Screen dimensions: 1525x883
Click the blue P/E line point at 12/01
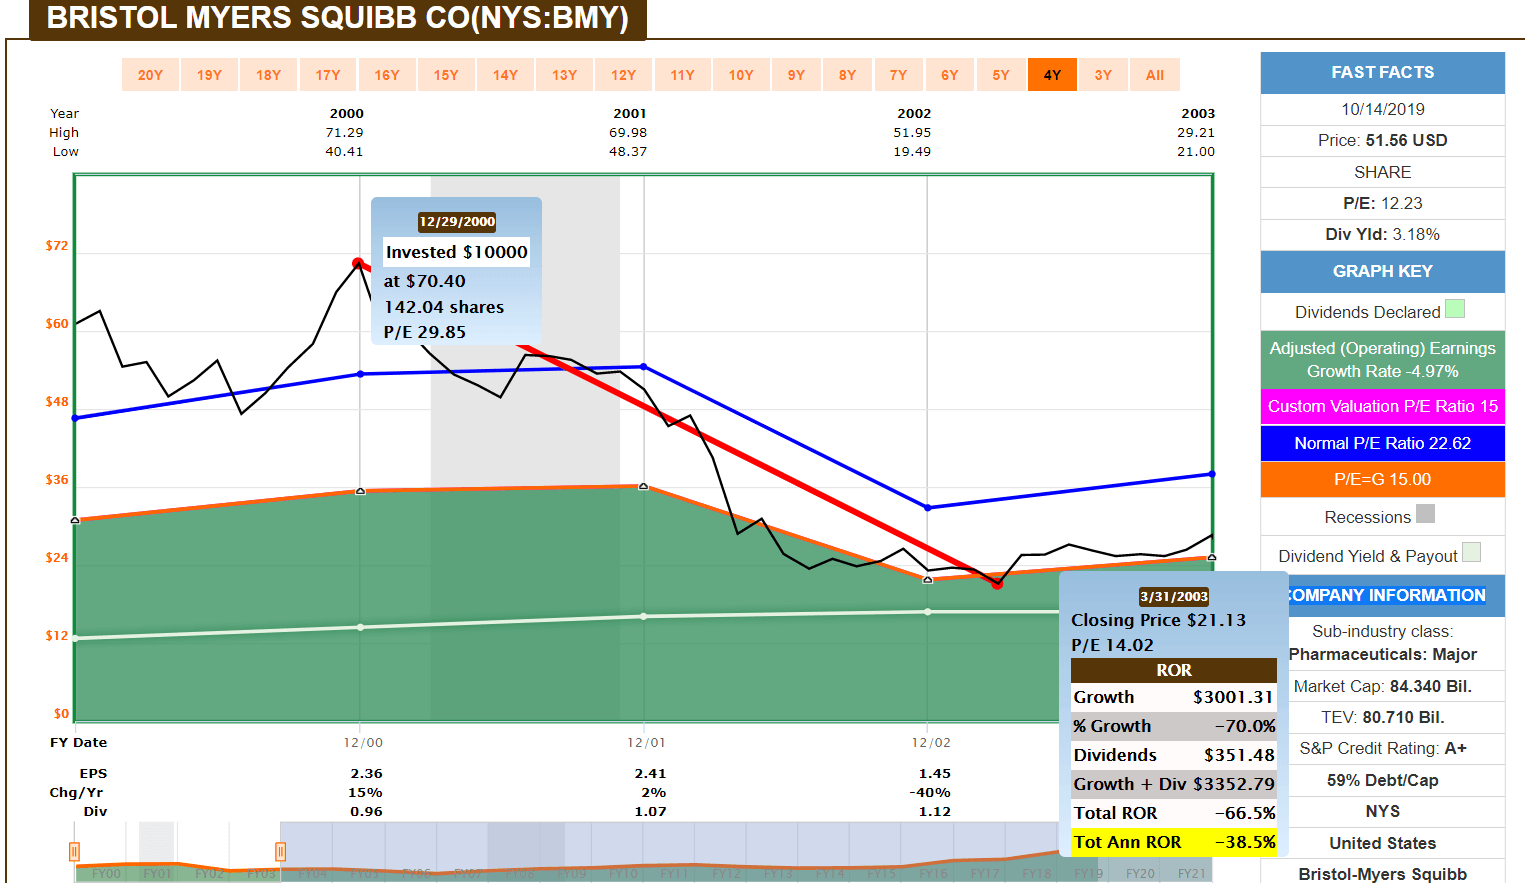(643, 367)
